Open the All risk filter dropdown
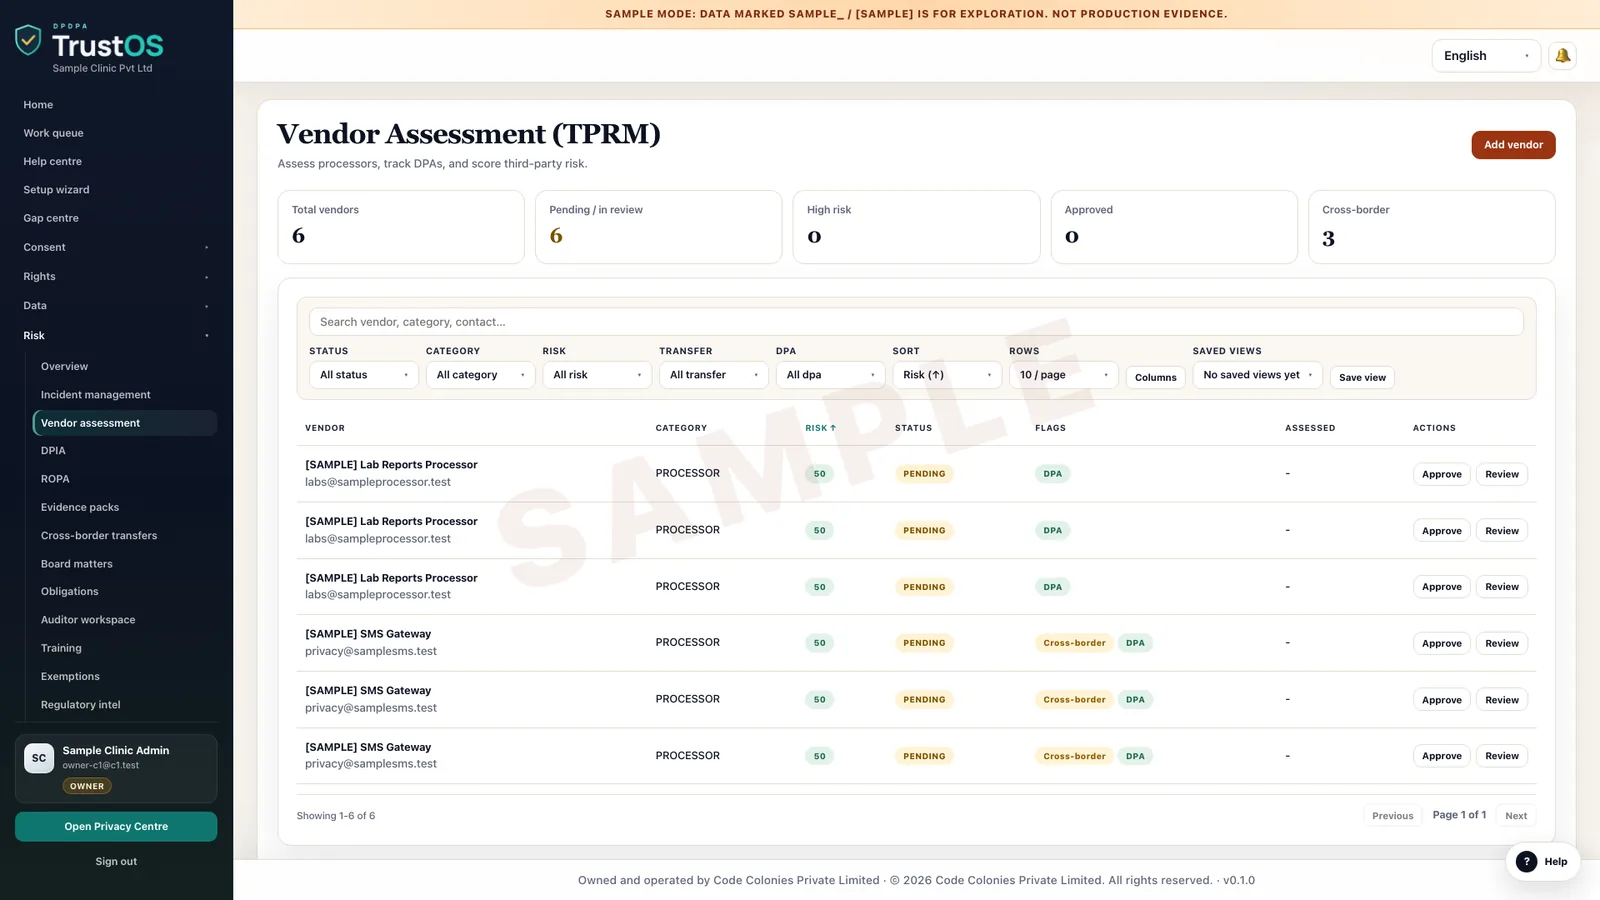The width and height of the screenshot is (1600, 900). (x=597, y=375)
